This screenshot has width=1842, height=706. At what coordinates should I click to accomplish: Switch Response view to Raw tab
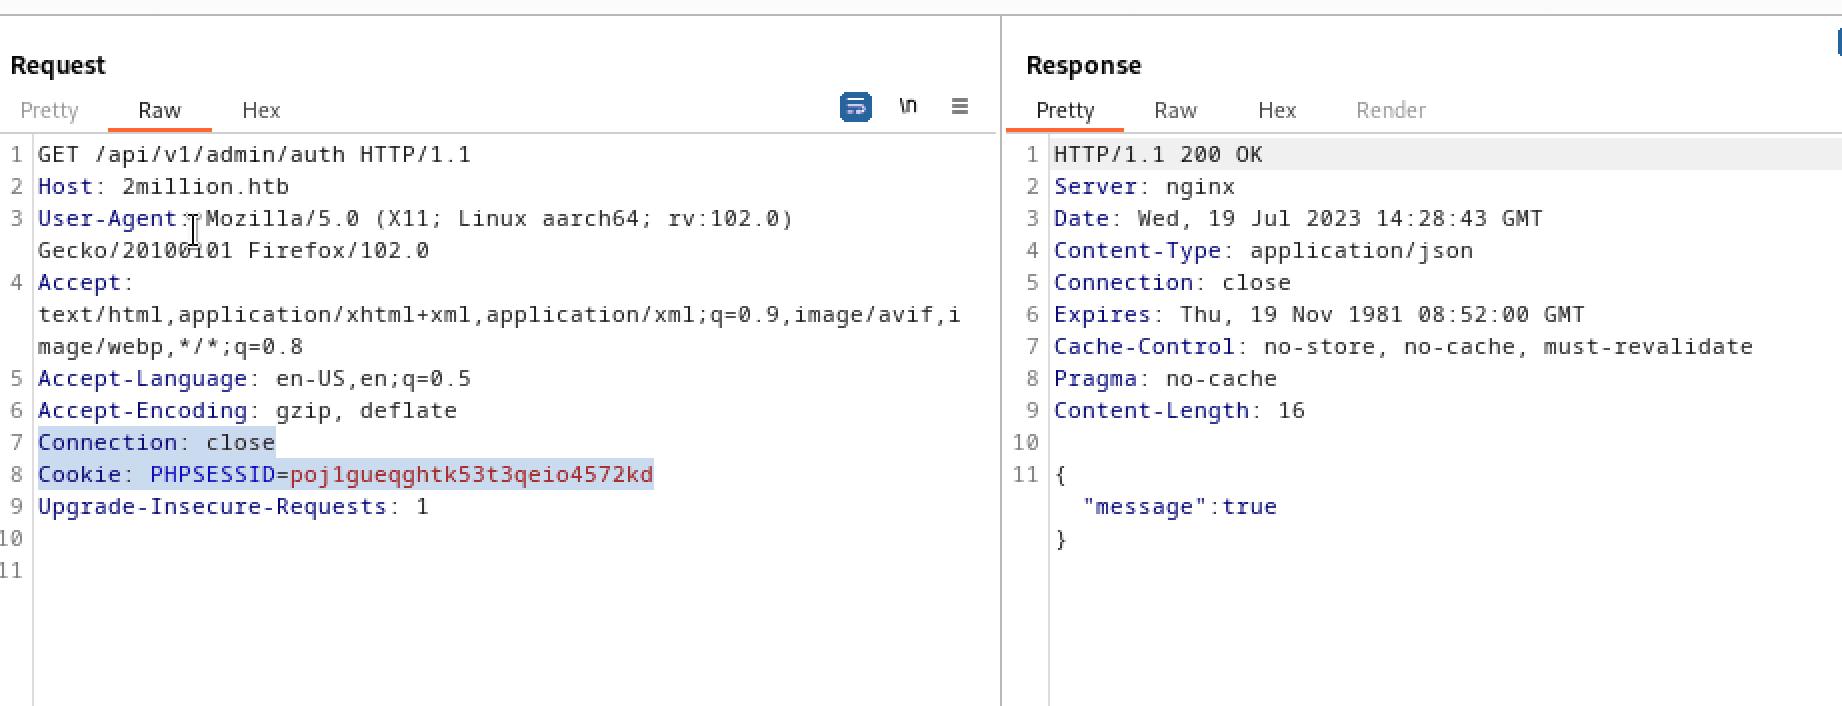pyautogui.click(x=1175, y=110)
